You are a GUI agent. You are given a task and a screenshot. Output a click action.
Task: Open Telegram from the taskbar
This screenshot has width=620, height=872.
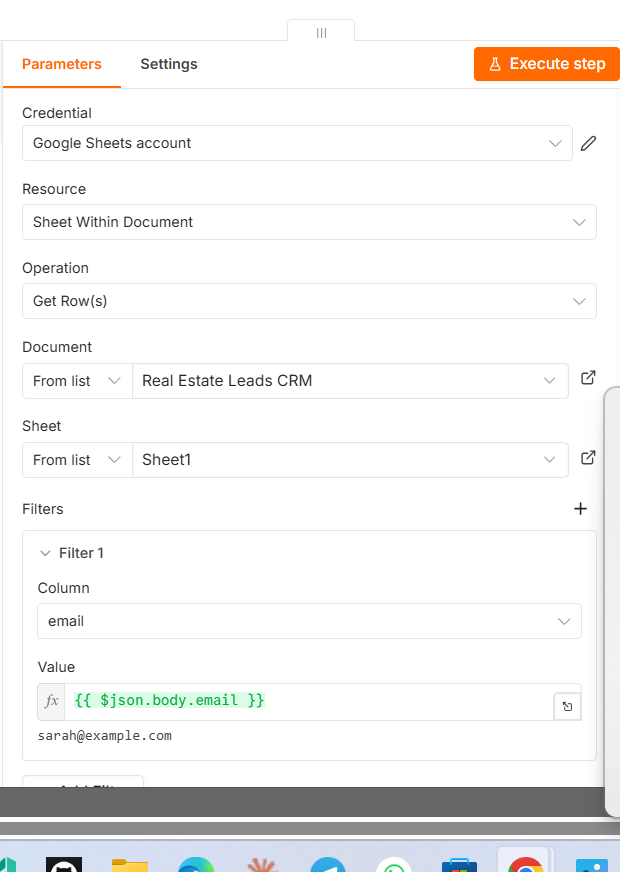(x=328, y=865)
